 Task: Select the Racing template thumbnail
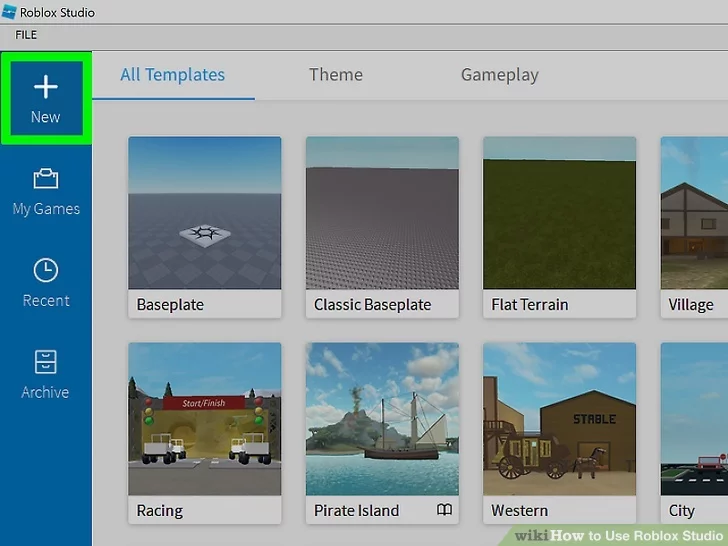[205, 419]
